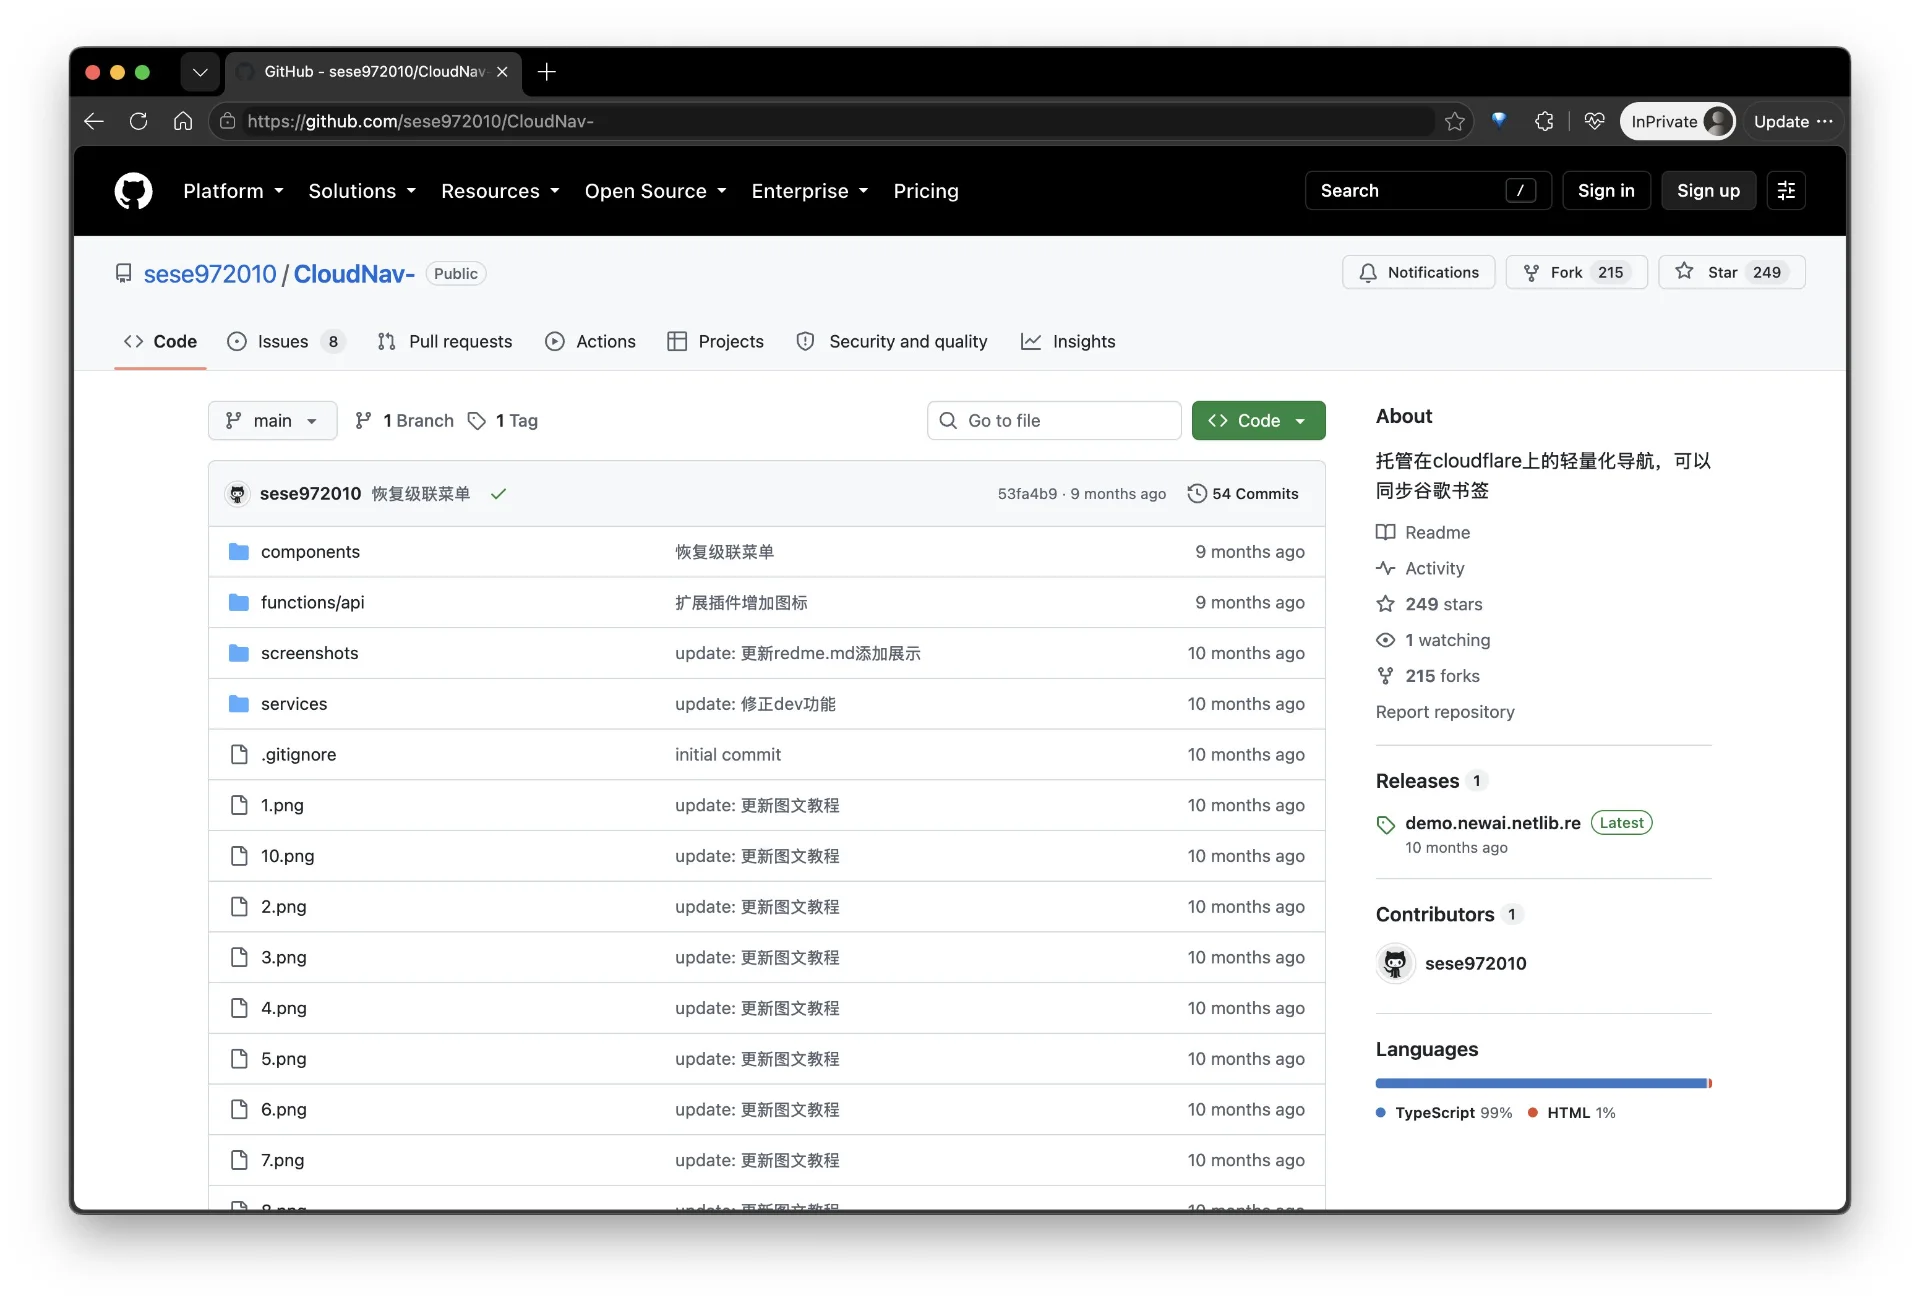Open new browser tab with plus icon

tap(546, 72)
